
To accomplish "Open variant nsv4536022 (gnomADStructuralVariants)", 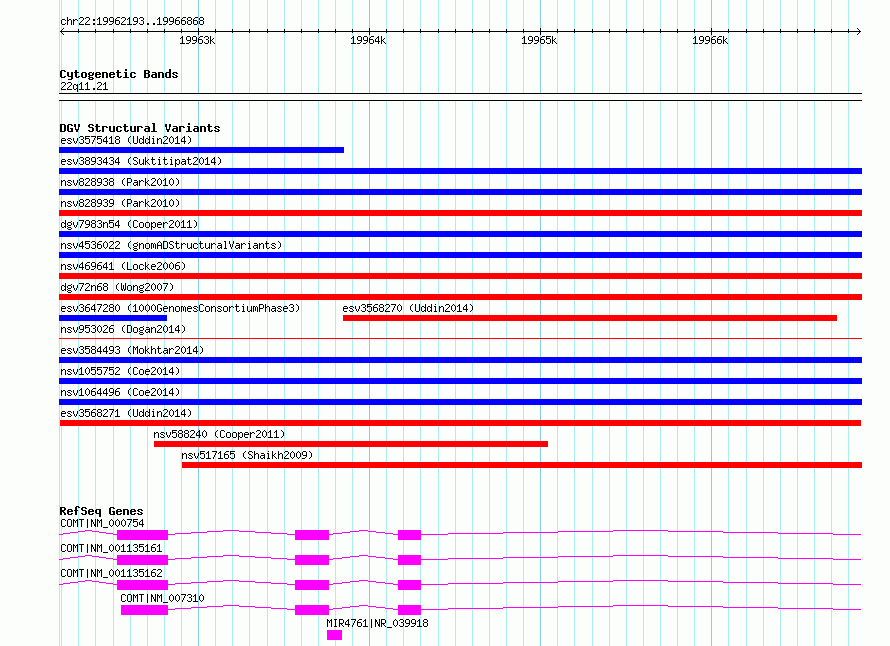I will 171,245.
